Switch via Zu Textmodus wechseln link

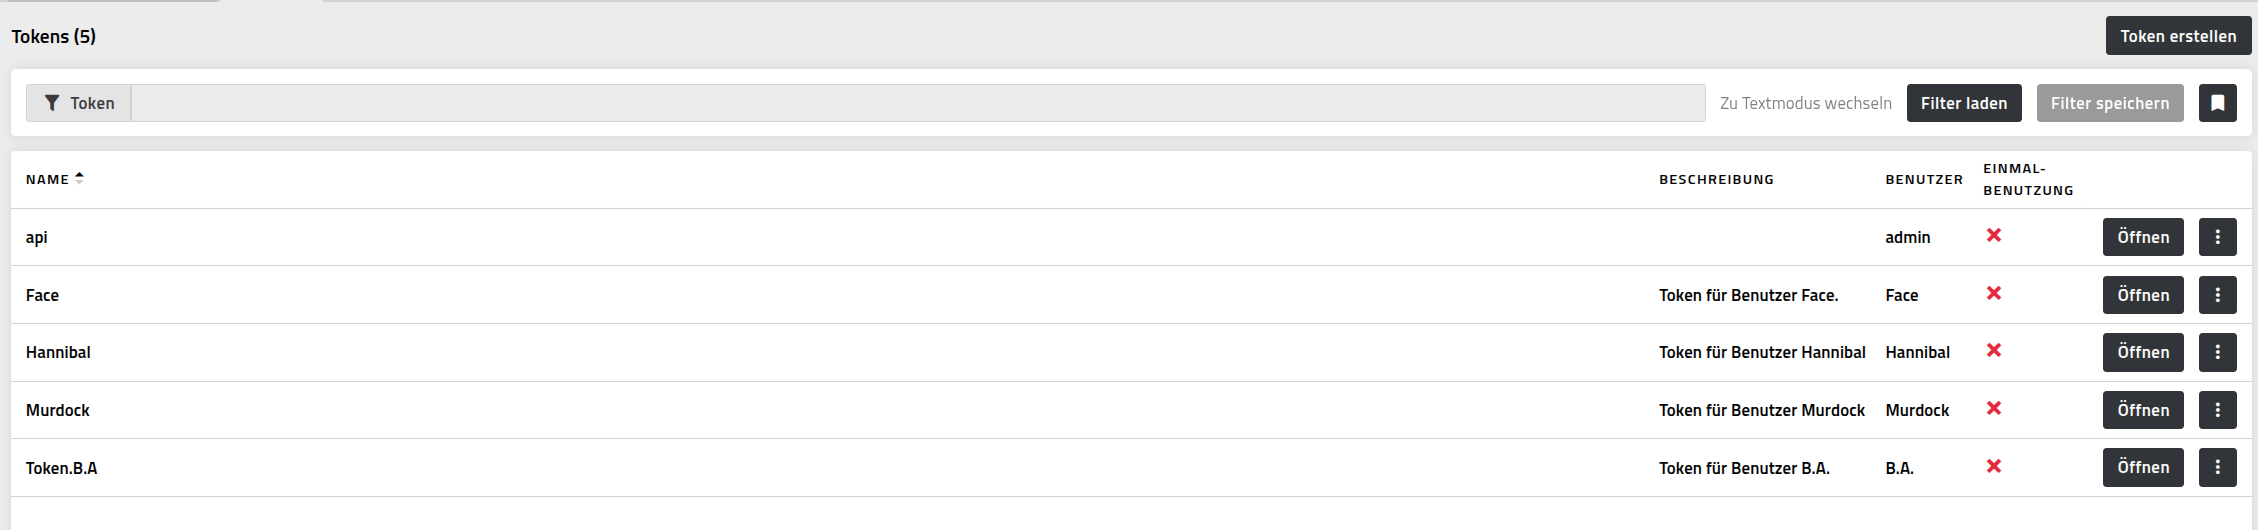1806,103
